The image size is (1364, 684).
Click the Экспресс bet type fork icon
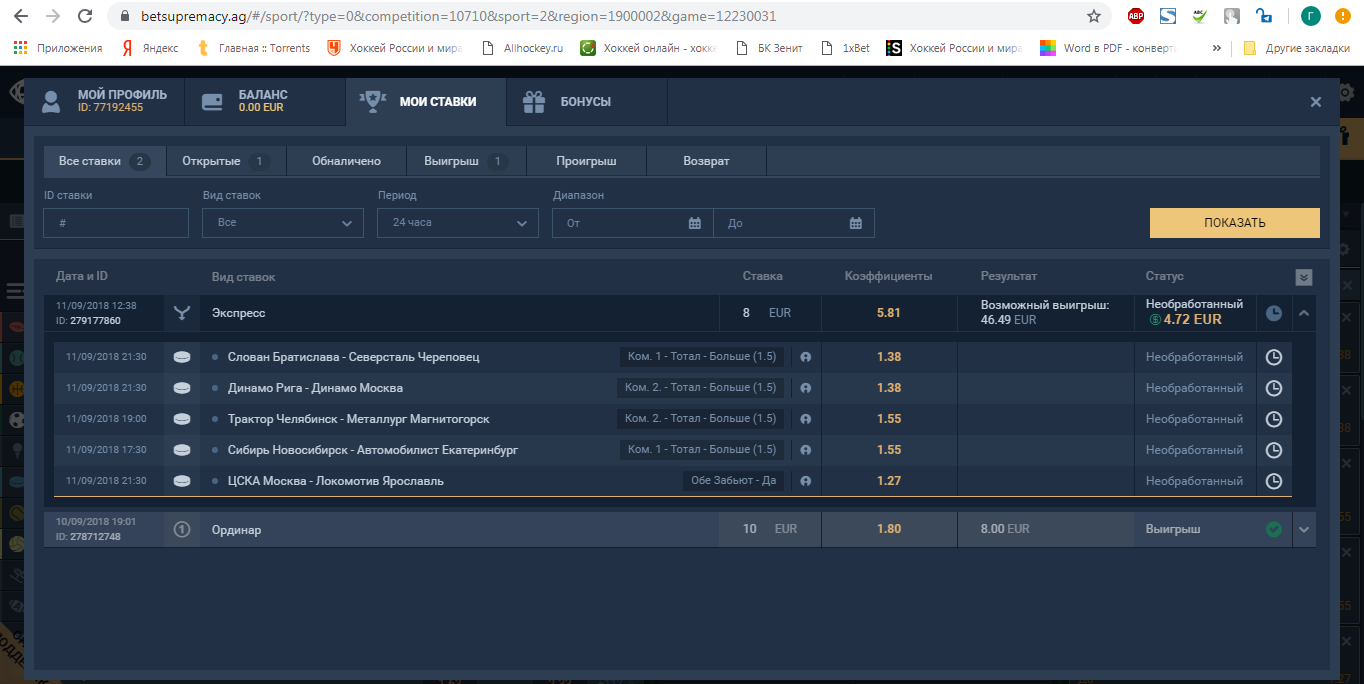point(181,313)
